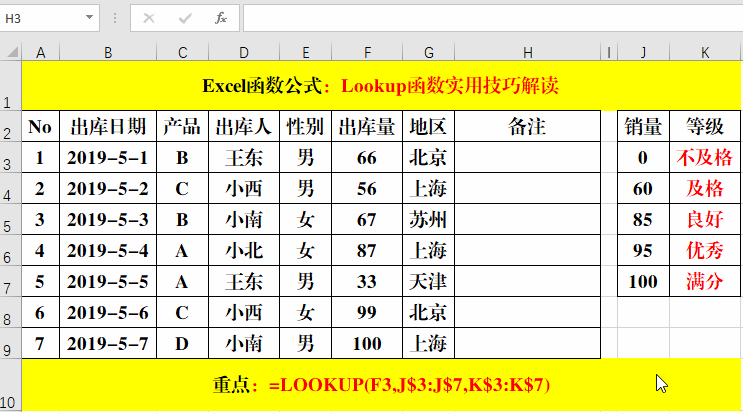This screenshot has width=743, height=412.
Task: Click date cell '2019-5-4'
Action: point(108,250)
